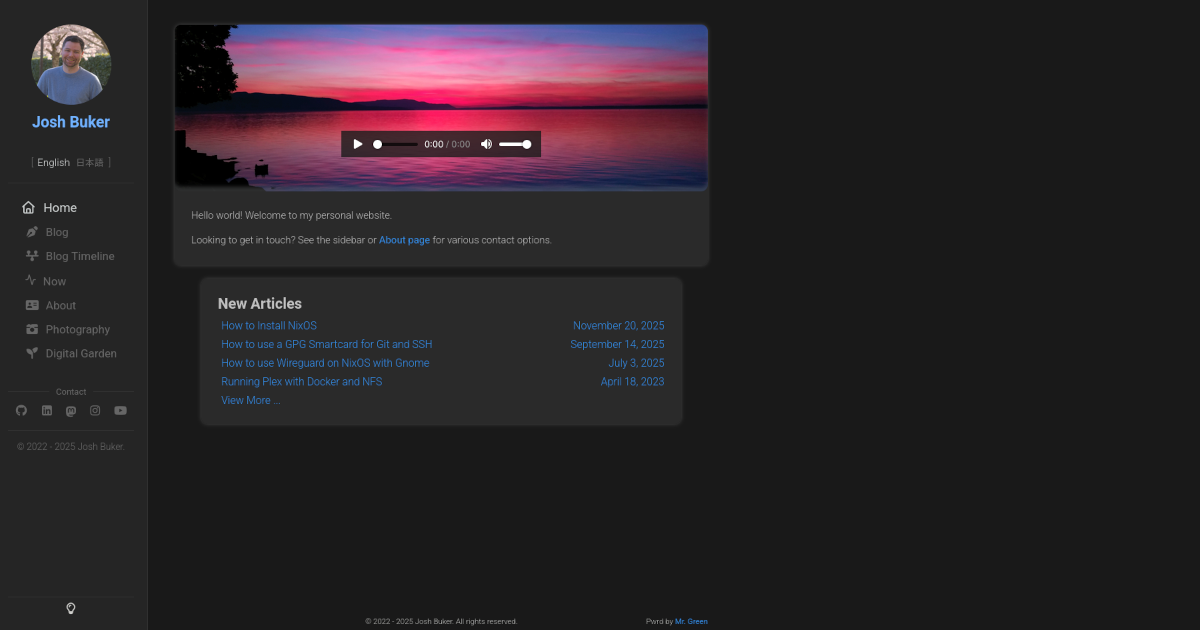The image size is (1200, 630).
Task: Click the Instagram contact icon
Action: (95, 410)
